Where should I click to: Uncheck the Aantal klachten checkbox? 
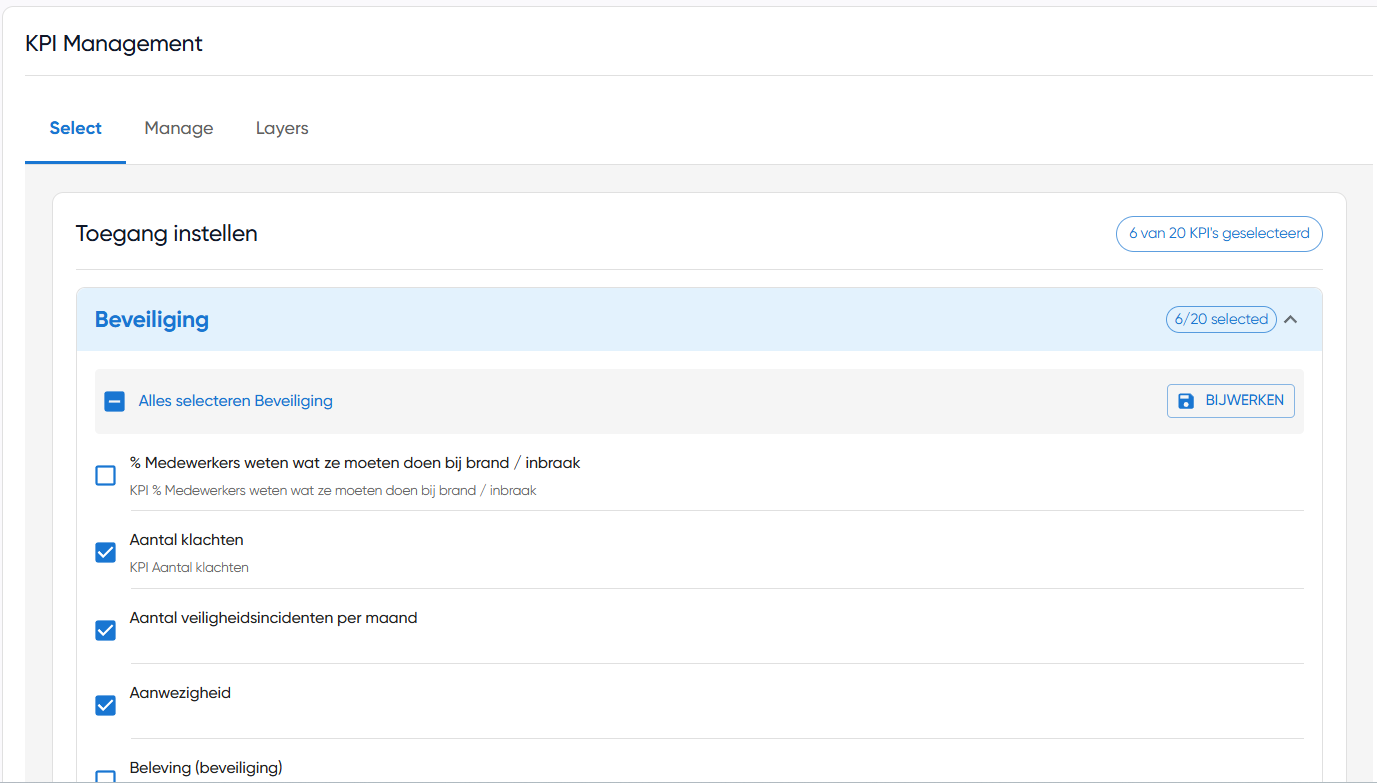(x=106, y=552)
